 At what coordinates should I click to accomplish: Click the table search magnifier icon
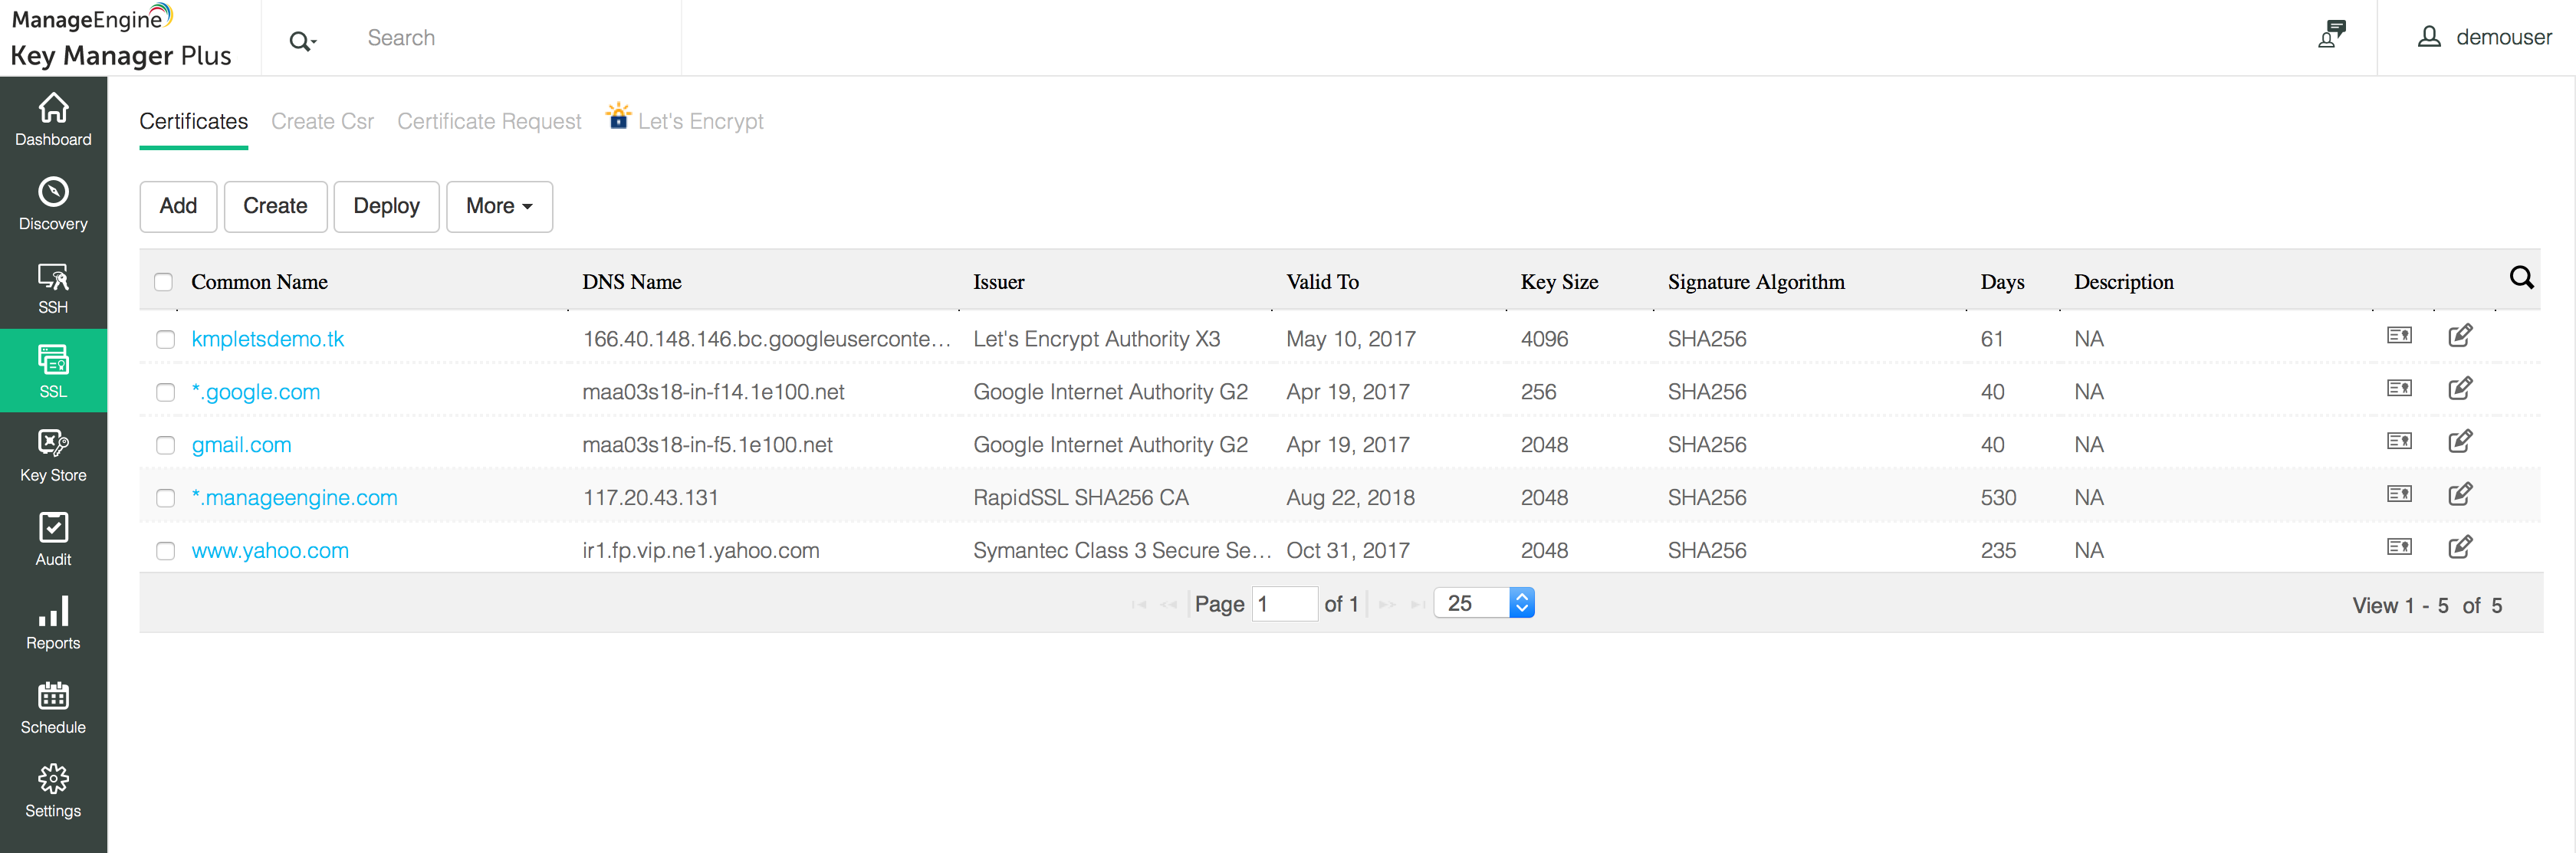(x=2521, y=278)
